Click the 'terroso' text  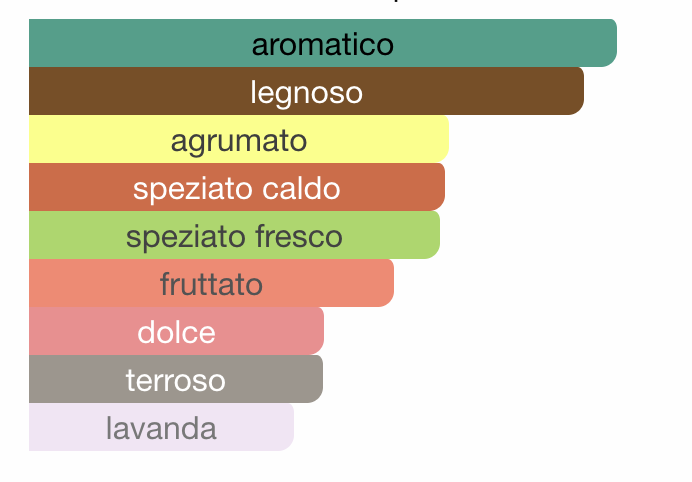(x=176, y=380)
